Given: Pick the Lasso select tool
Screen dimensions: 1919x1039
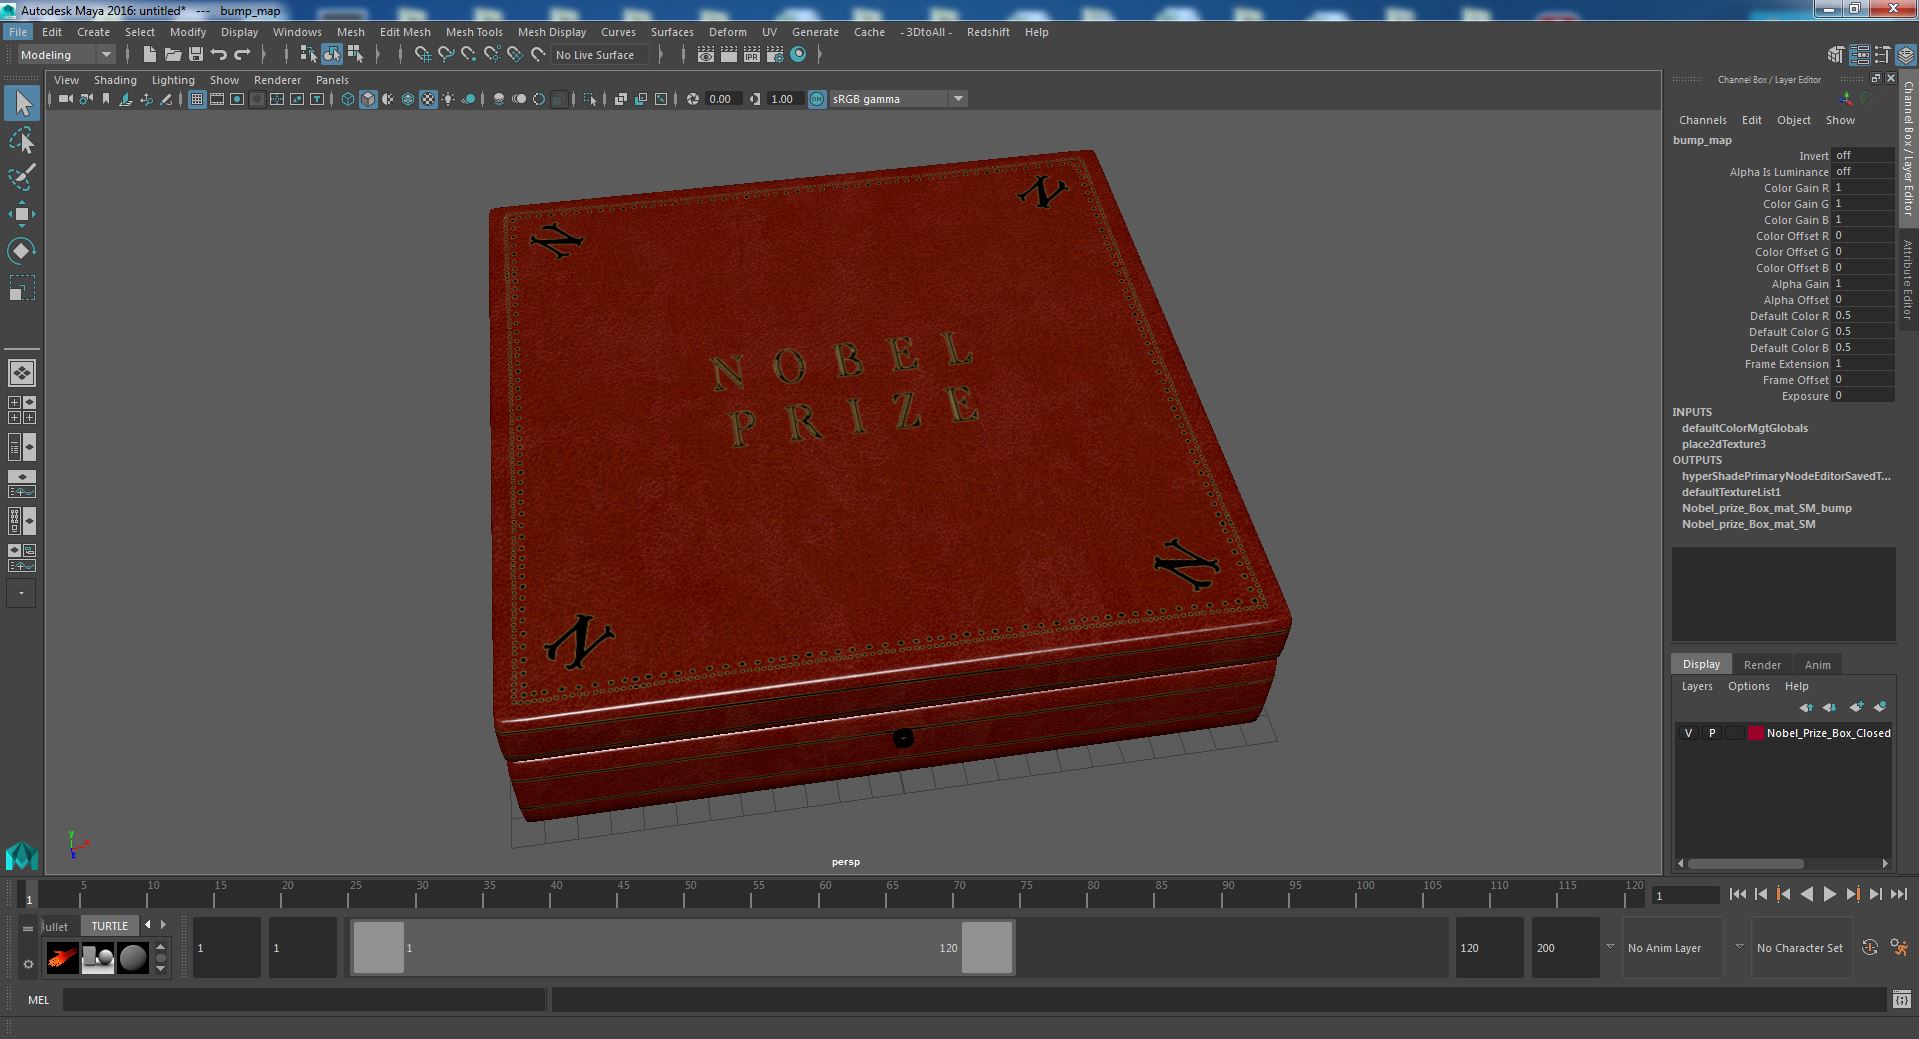Looking at the screenshot, I should 22,140.
